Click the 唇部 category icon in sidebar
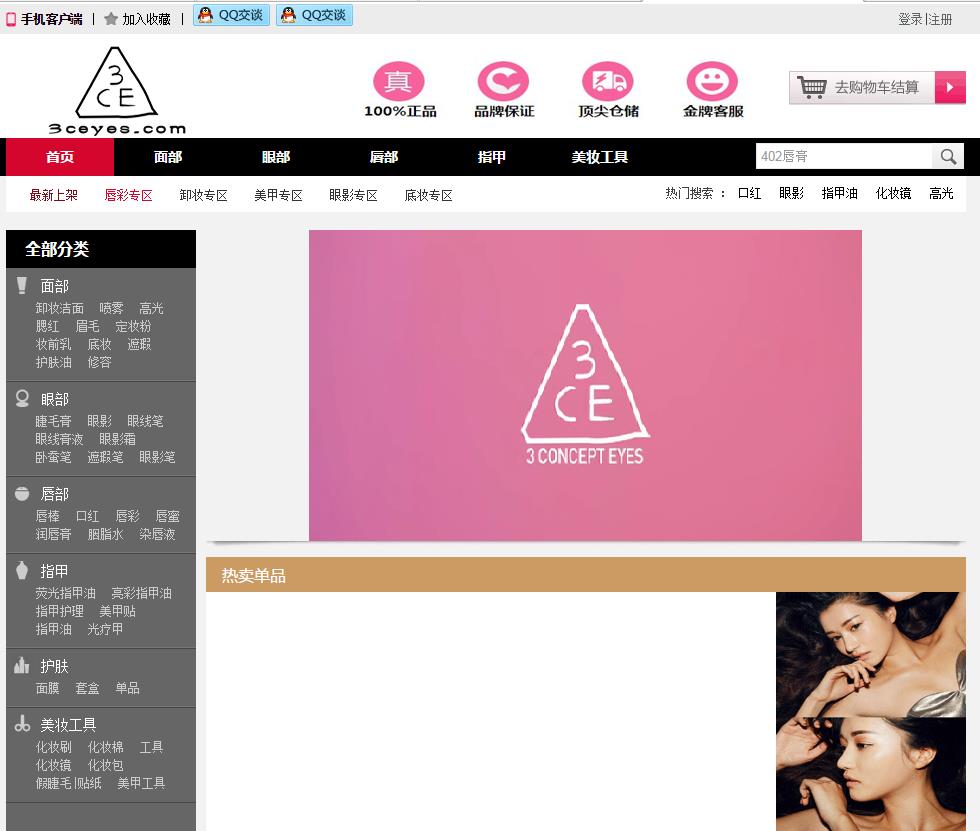Viewport: 980px width, 831px height. (x=22, y=494)
